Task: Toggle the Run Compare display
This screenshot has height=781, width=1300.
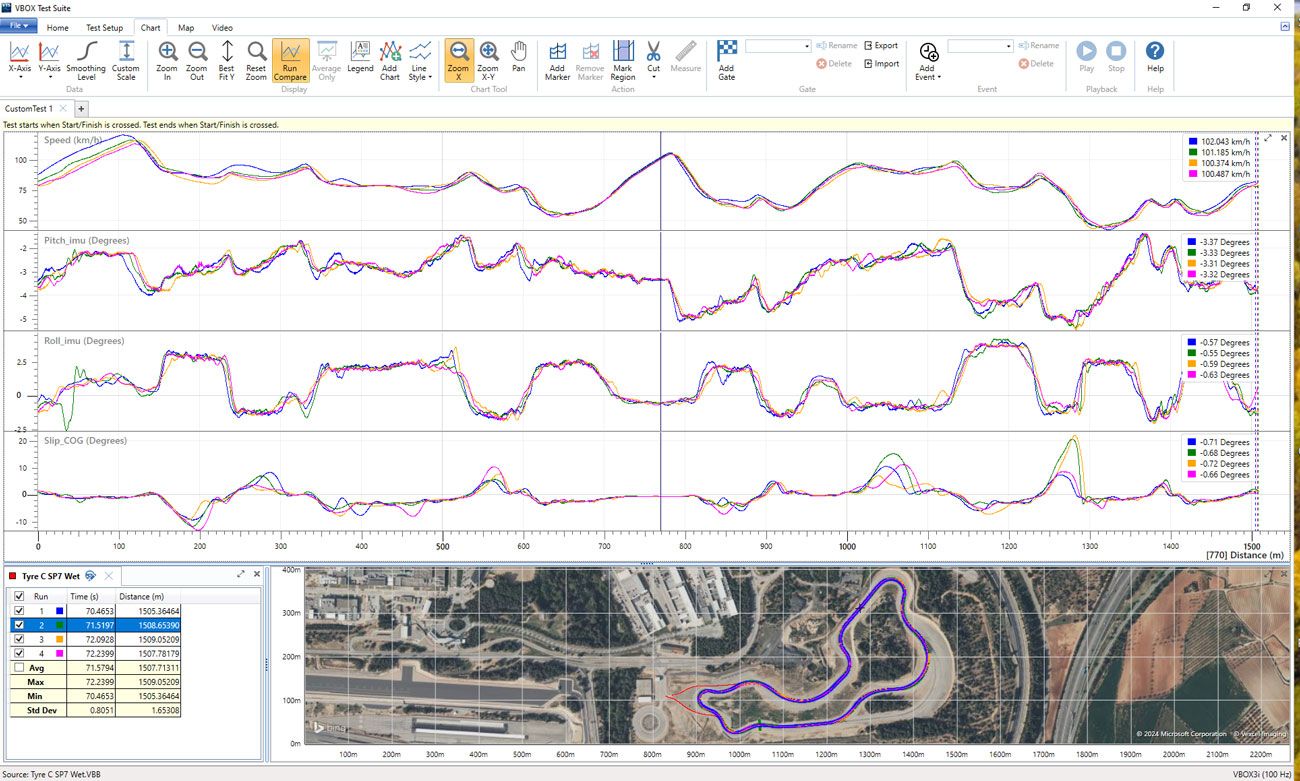Action: click(290, 60)
